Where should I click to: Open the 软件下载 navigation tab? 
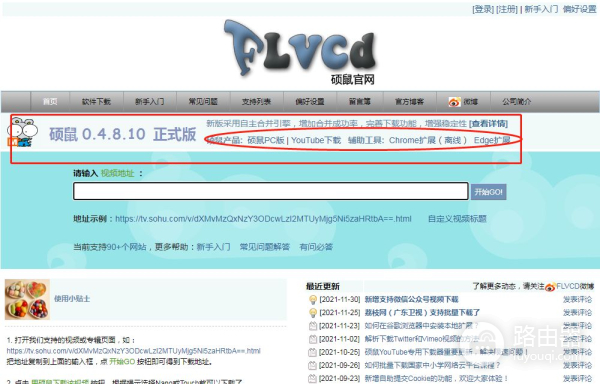point(96,102)
